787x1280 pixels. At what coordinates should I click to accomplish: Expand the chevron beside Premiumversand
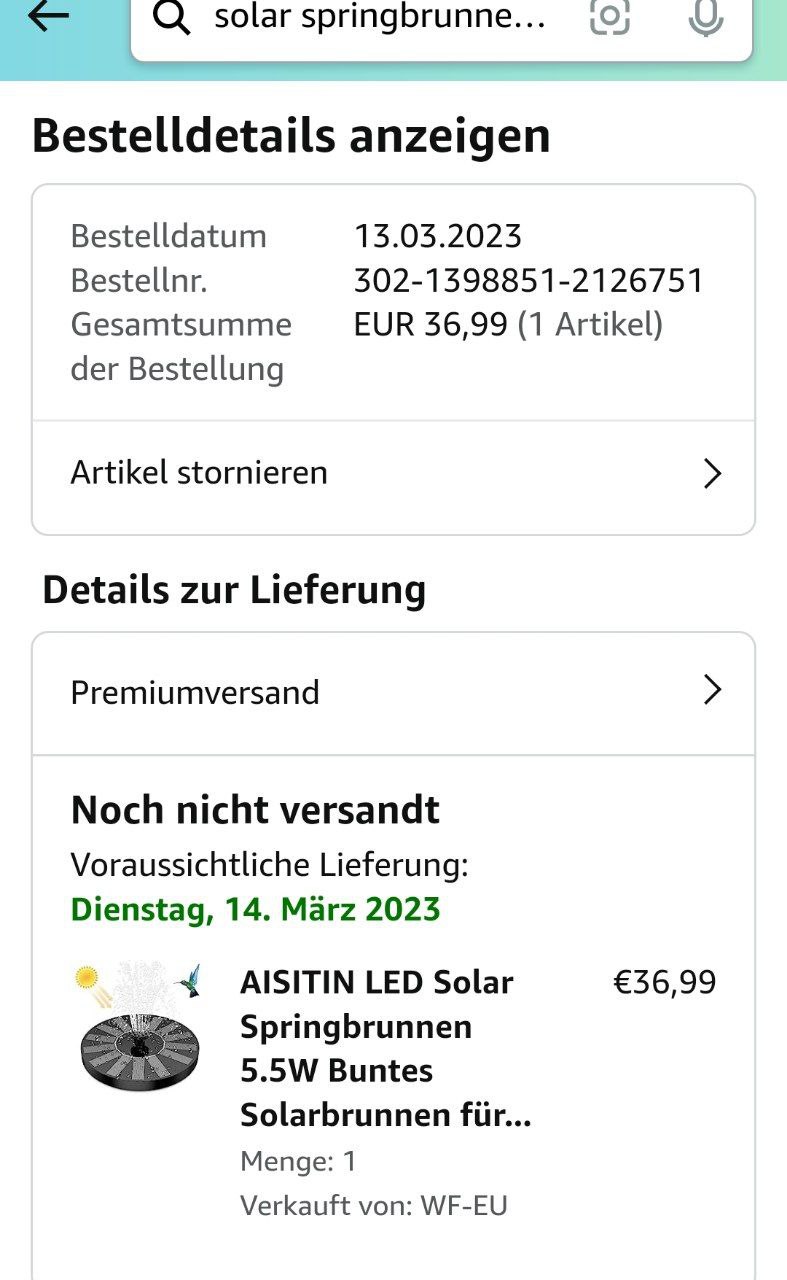click(x=712, y=690)
